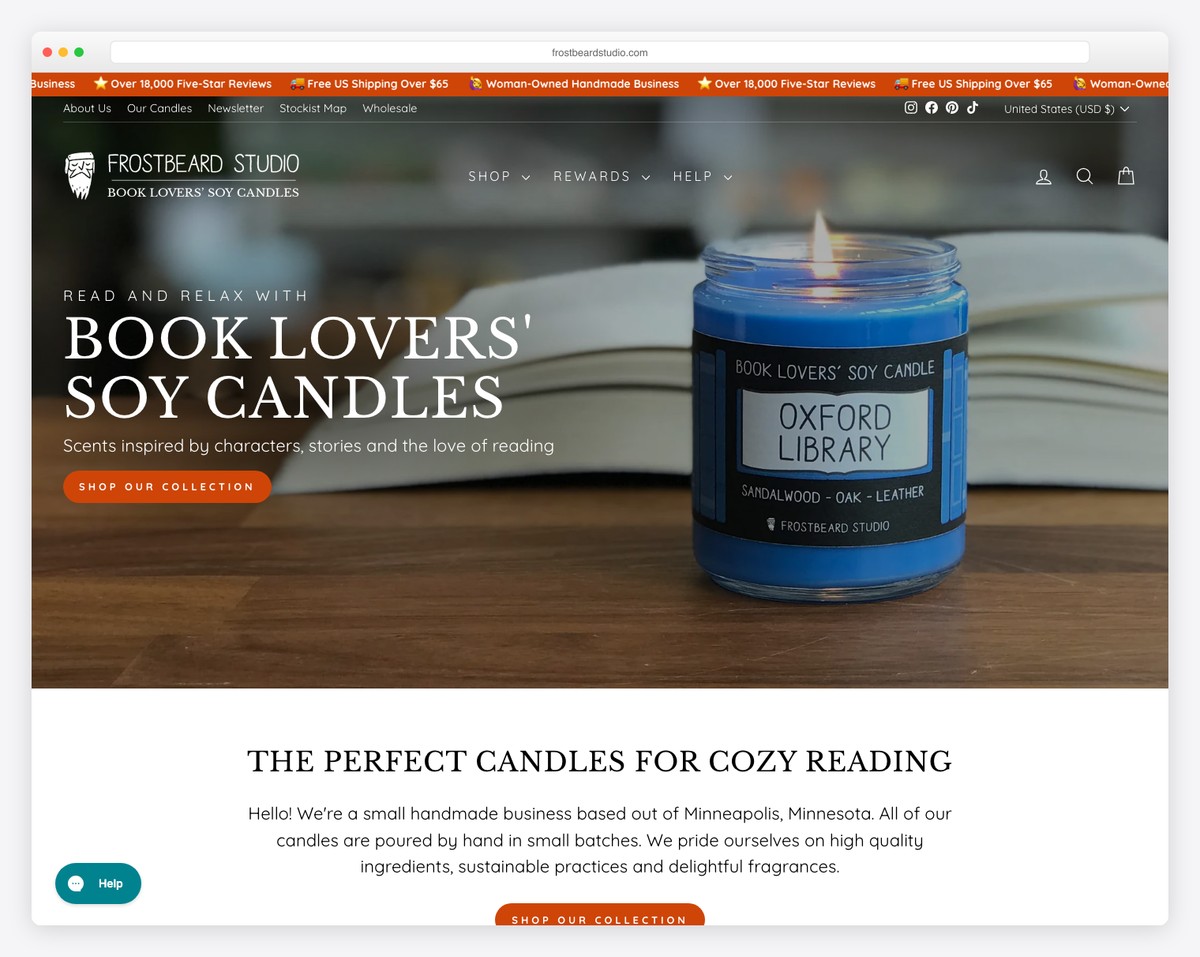Click the browser address bar
The width and height of the screenshot is (1200, 957).
coord(600,52)
